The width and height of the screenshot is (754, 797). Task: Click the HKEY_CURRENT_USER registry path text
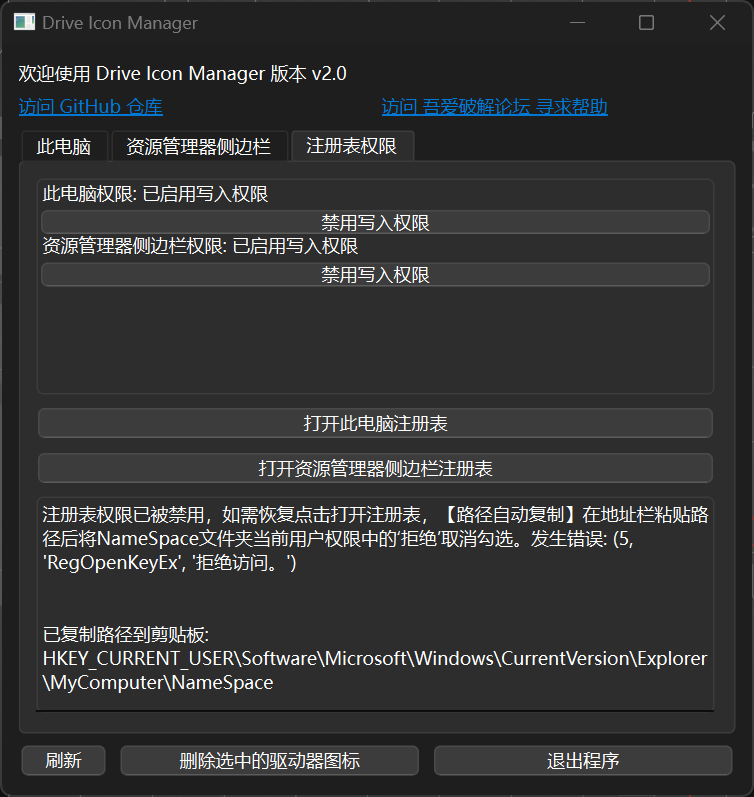(375, 670)
